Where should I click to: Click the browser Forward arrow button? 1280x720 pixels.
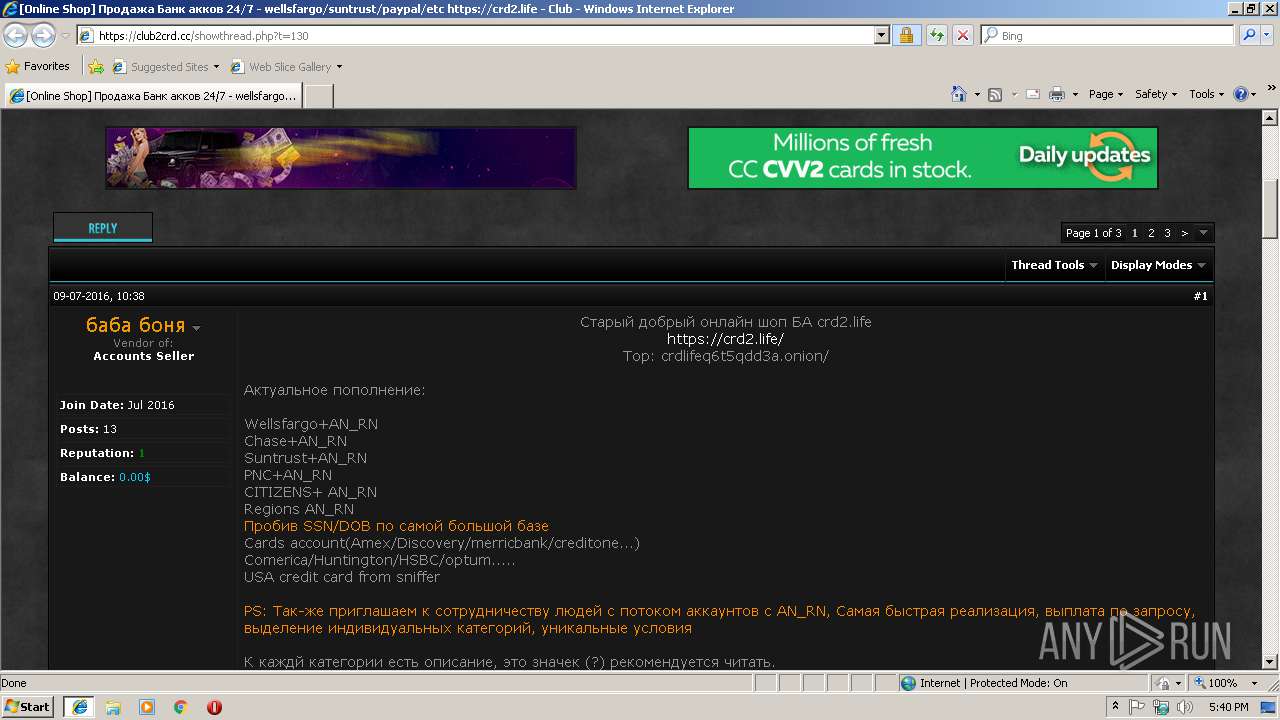point(43,35)
